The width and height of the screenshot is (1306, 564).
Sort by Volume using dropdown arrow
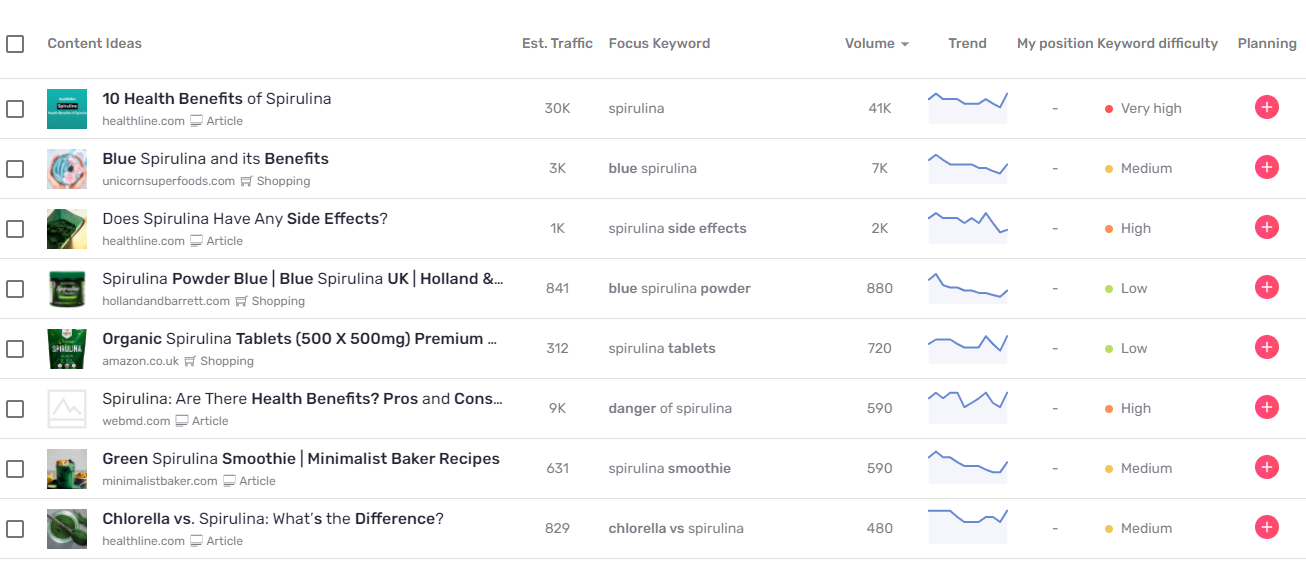[x=905, y=44]
